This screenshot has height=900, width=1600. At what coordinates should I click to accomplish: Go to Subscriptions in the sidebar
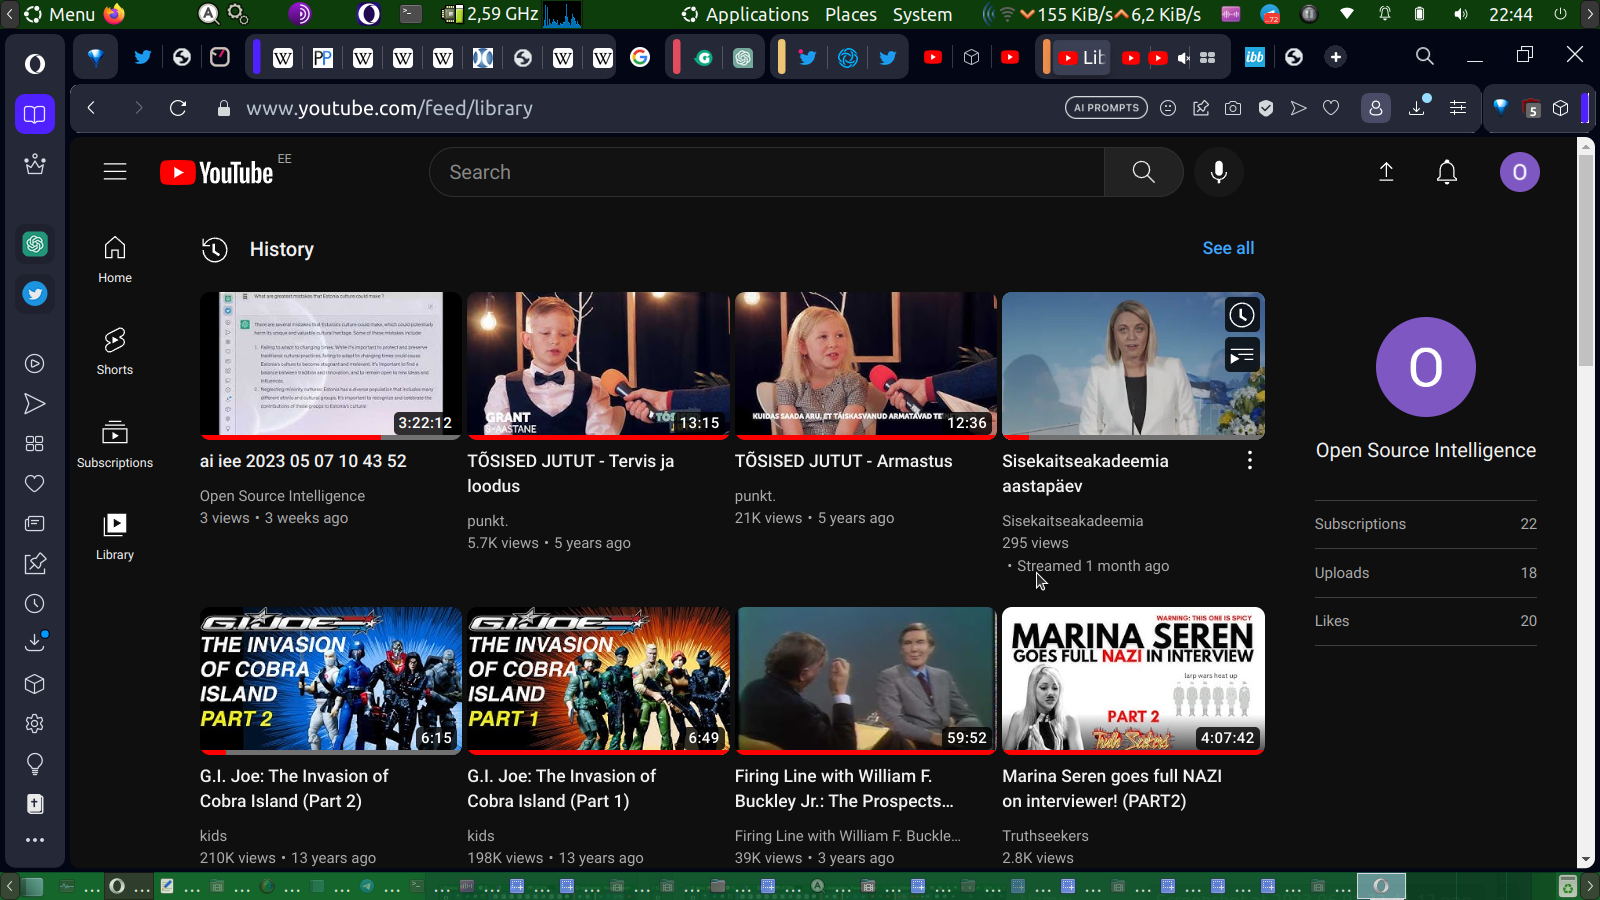[115, 444]
